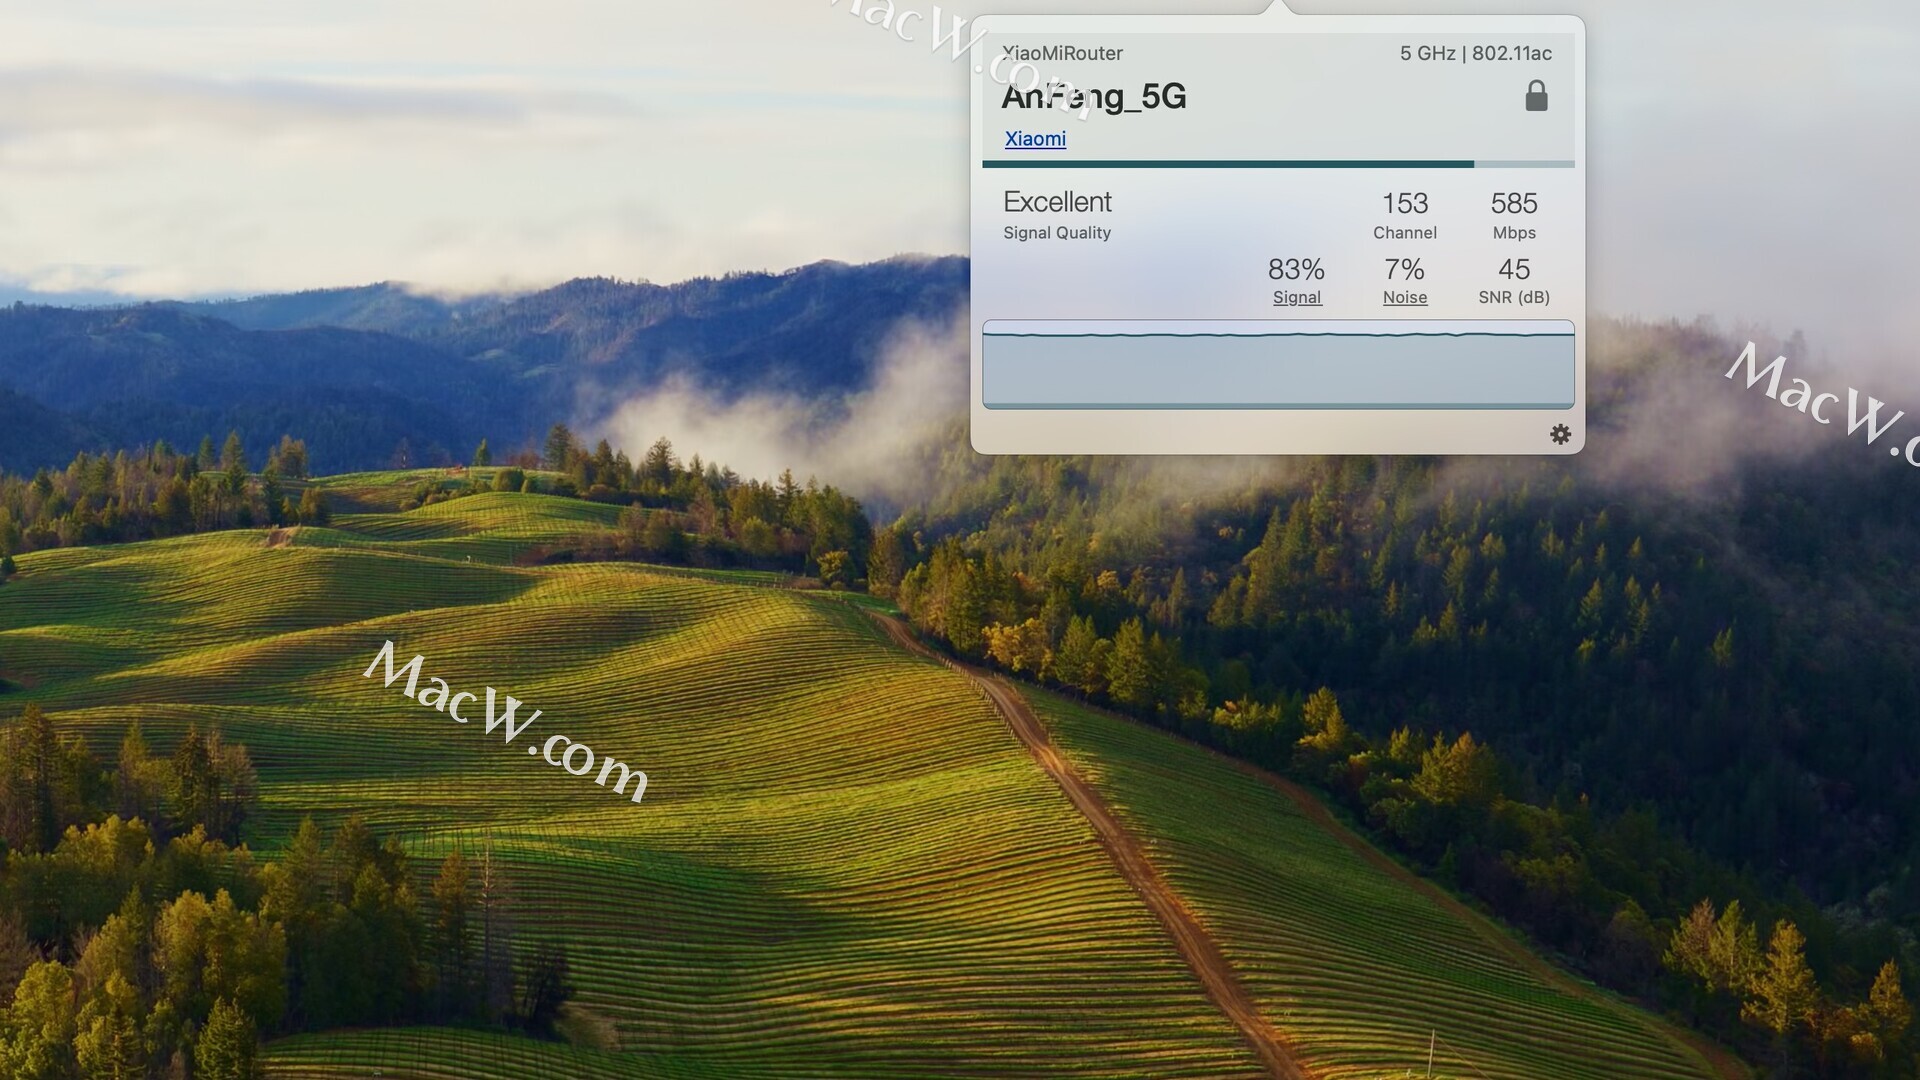Open the Xiaomi vendor link

[1035, 139]
